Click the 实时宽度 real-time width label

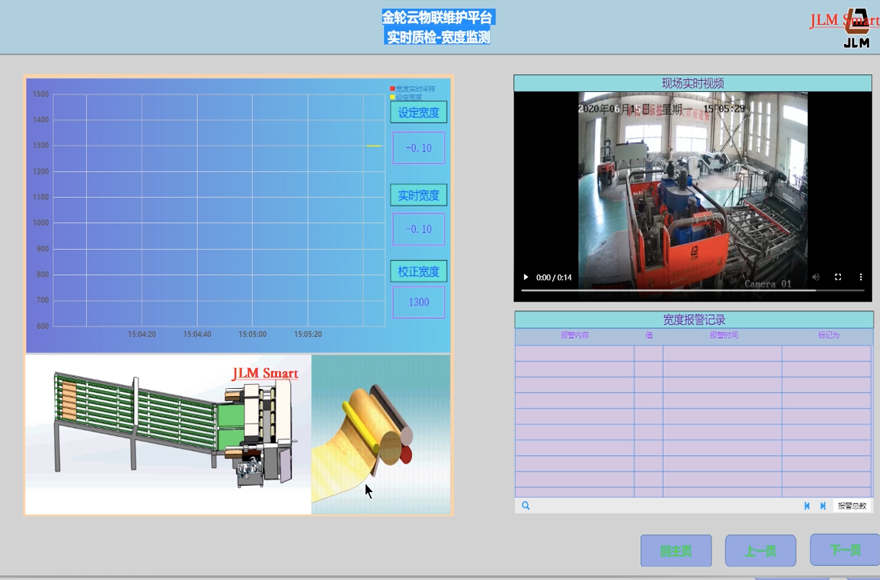coord(418,195)
